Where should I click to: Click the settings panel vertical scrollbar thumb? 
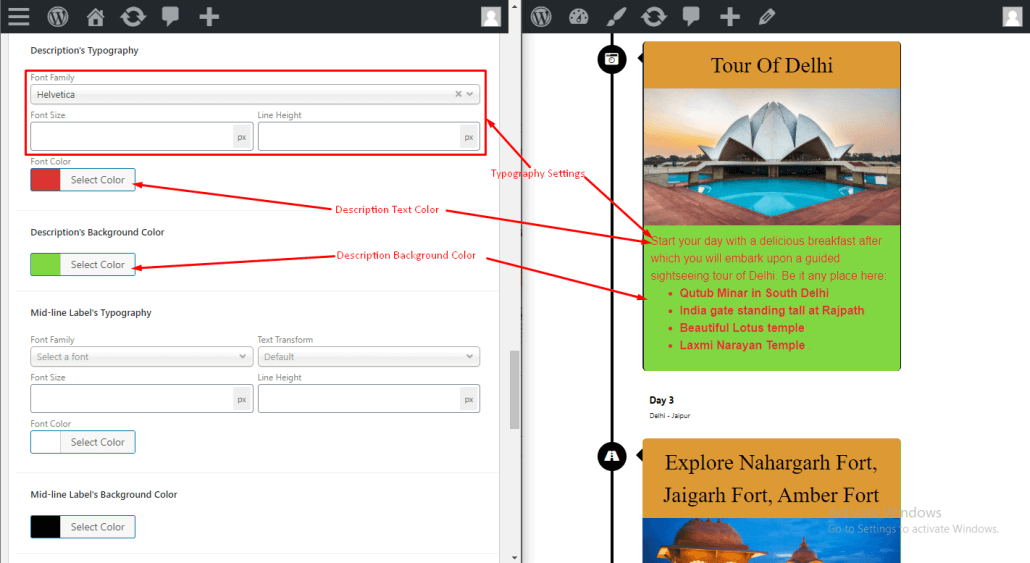[514, 390]
